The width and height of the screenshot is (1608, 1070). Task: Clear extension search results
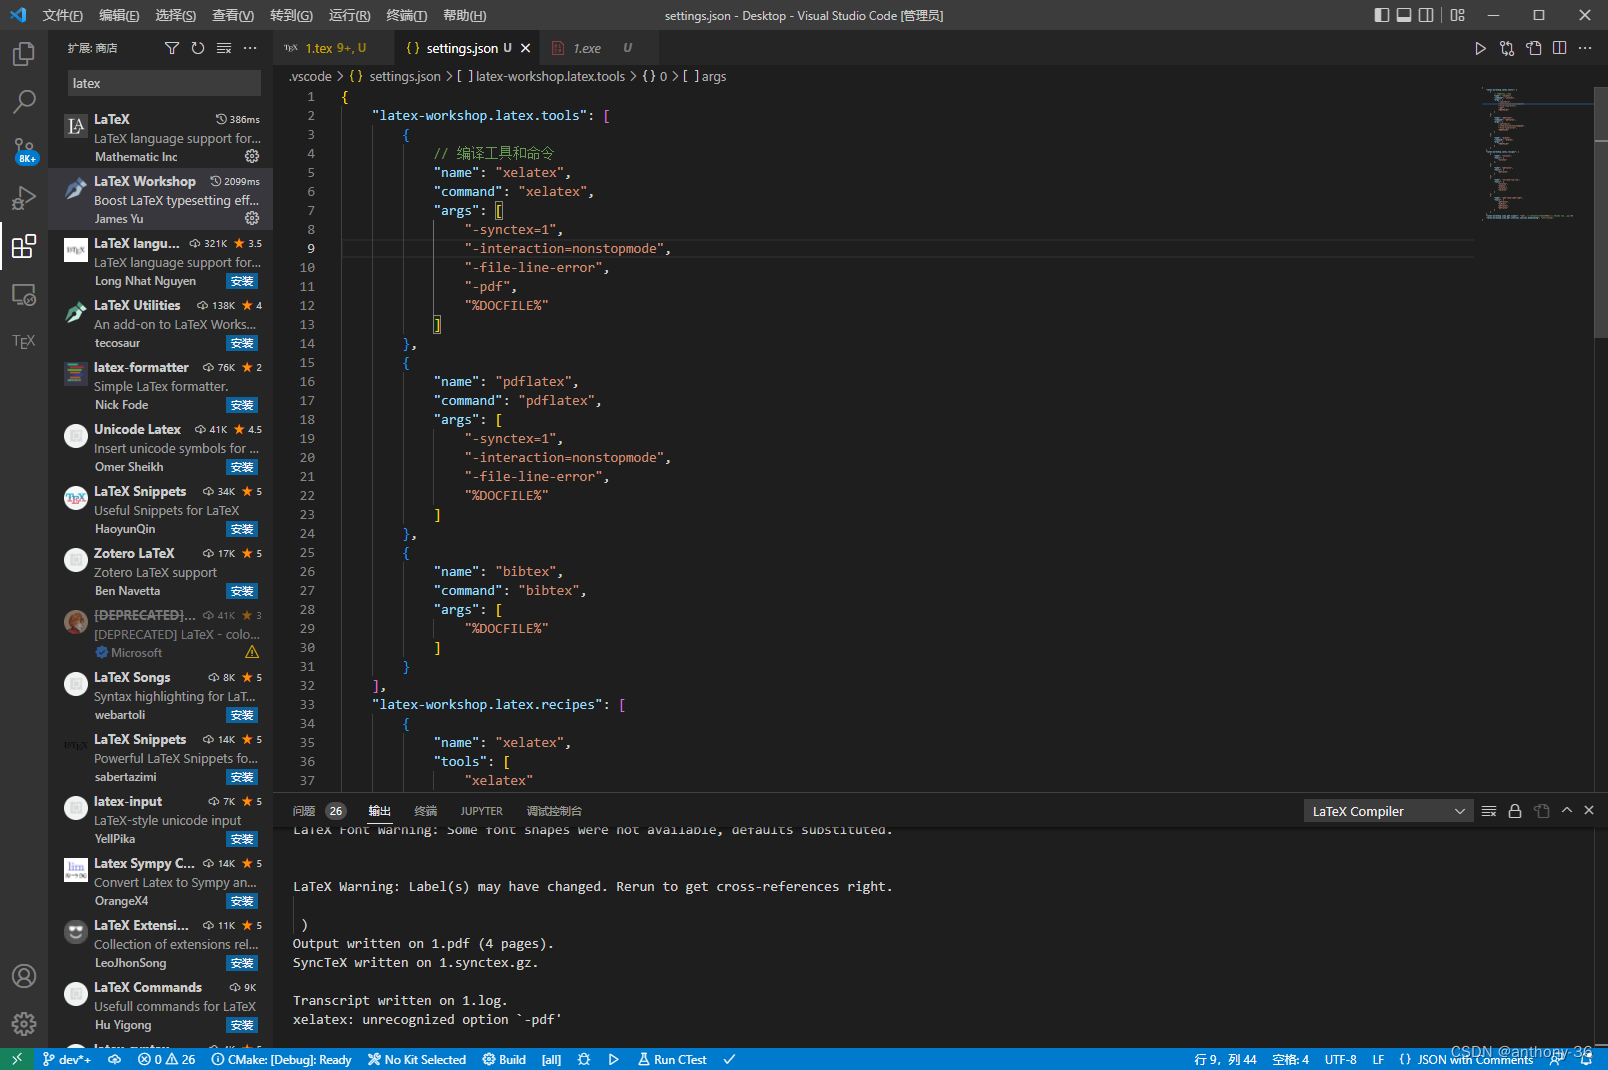pos(224,48)
